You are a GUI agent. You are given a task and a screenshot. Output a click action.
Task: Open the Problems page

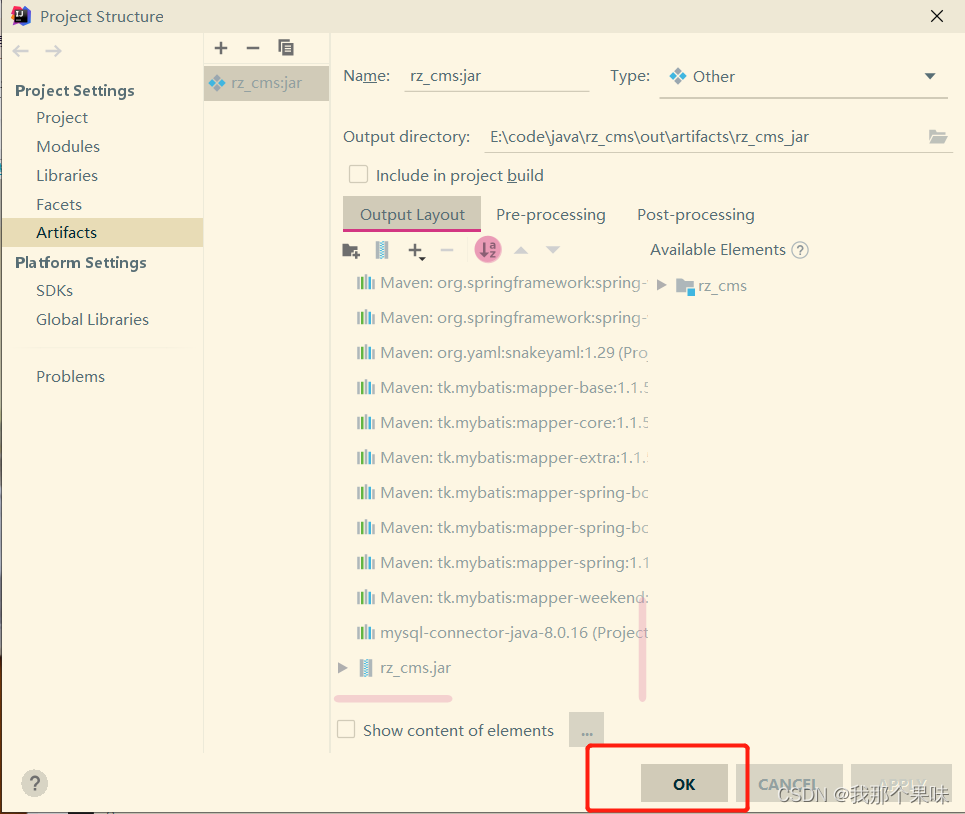click(70, 377)
